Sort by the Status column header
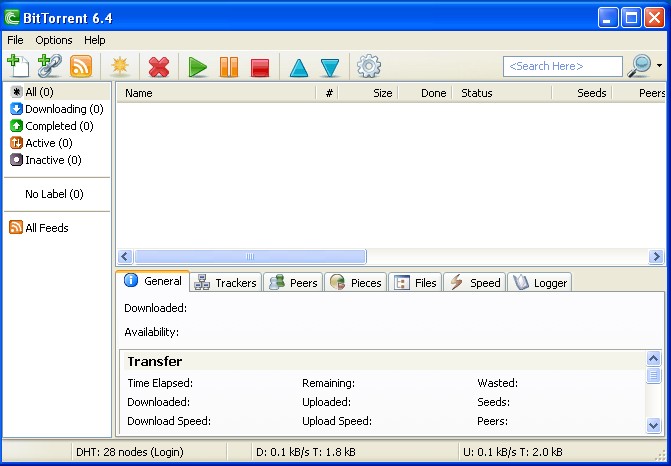Image resolution: width=671 pixels, height=466 pixels. tap(502, 93)
